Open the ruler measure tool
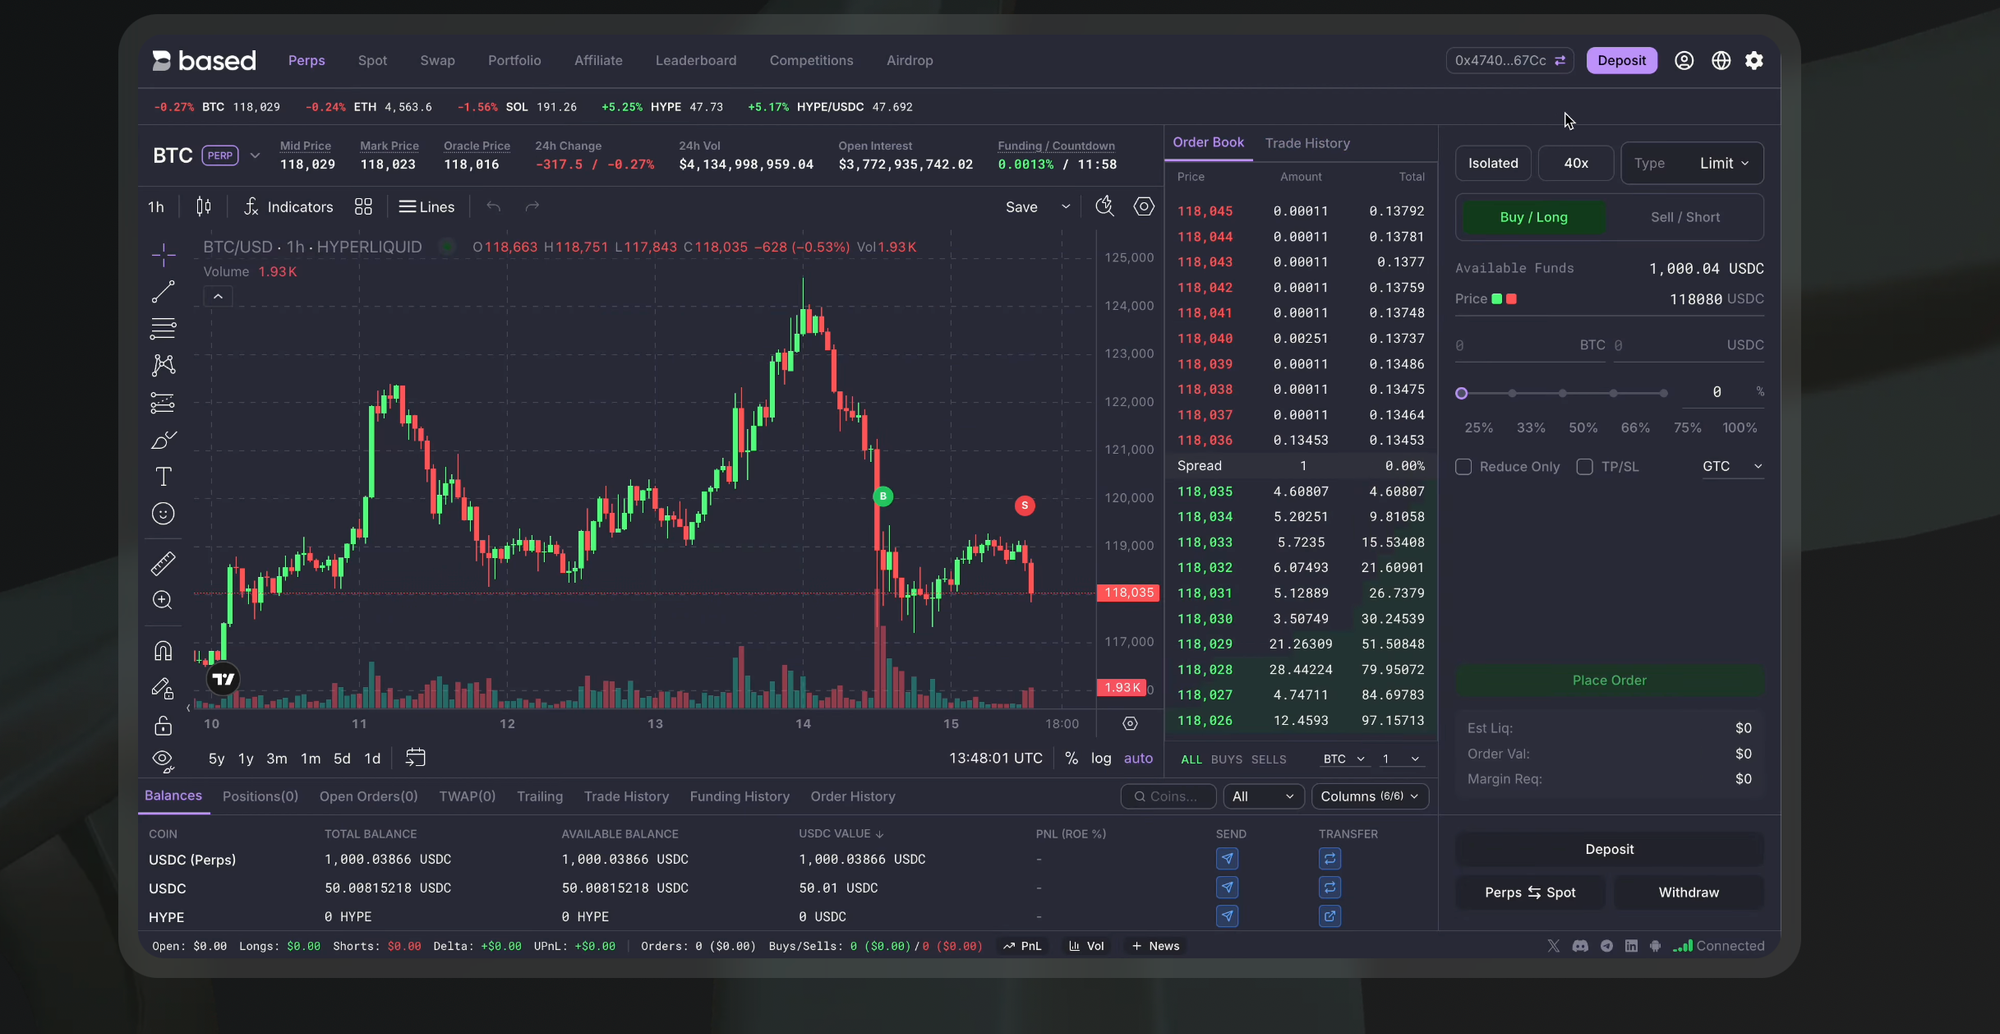 [163, 563]
